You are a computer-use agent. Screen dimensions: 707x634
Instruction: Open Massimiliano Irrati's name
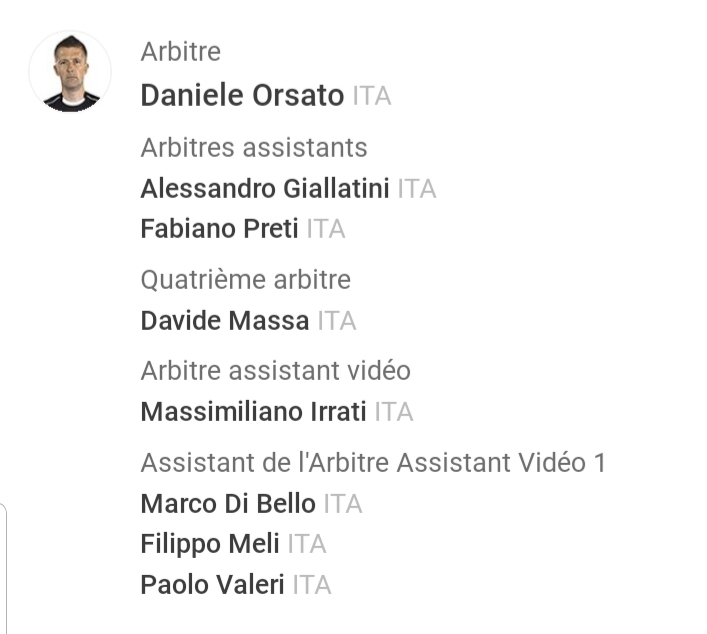(x=253, y=412)
